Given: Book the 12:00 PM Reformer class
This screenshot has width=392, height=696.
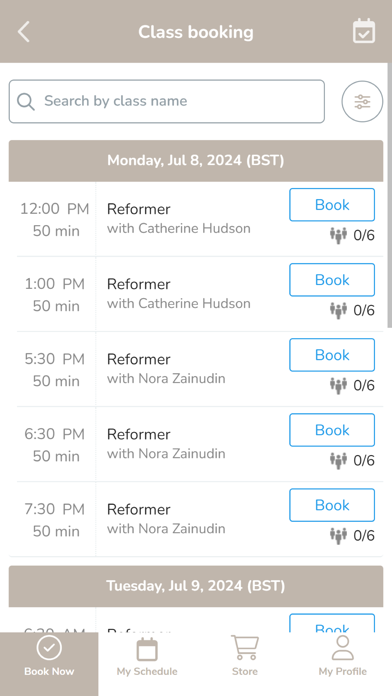Looking at the screenshot, I should coord(332,205).
